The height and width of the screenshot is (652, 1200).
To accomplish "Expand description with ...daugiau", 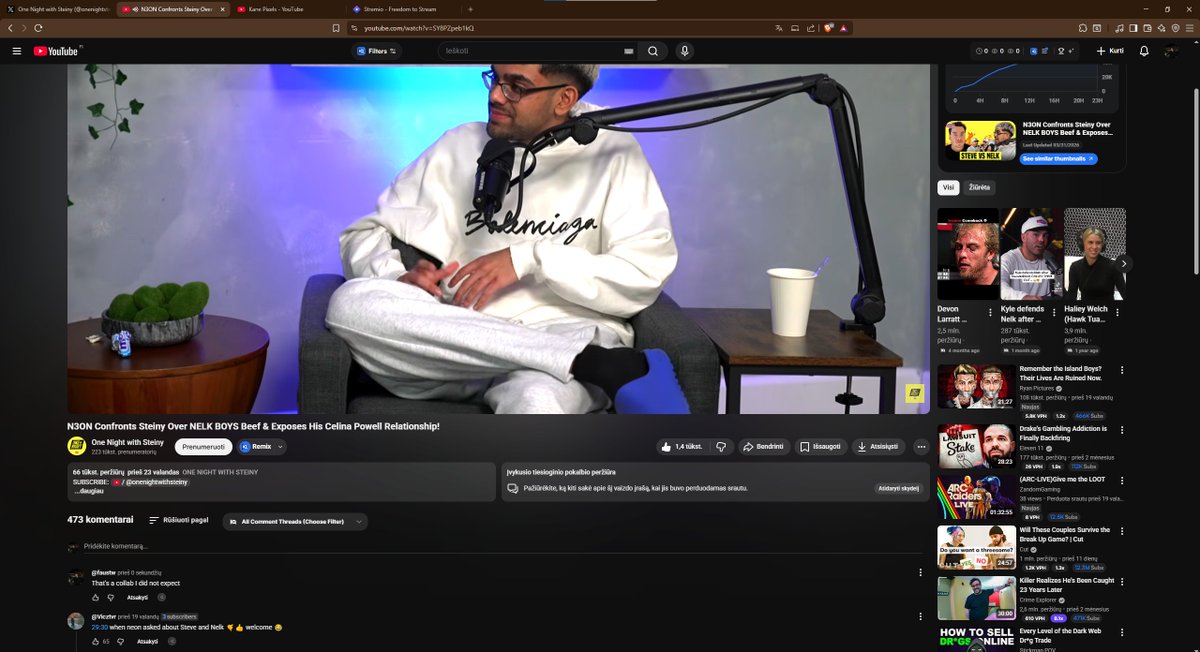I will tap(89, 491).
